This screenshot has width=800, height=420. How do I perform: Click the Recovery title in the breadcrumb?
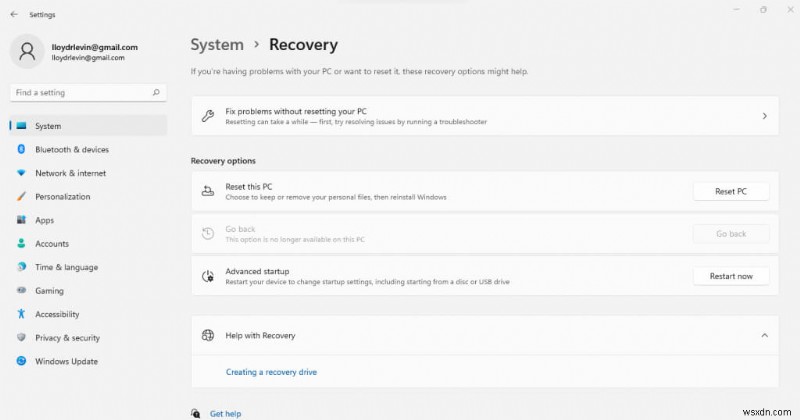[303, 44]
